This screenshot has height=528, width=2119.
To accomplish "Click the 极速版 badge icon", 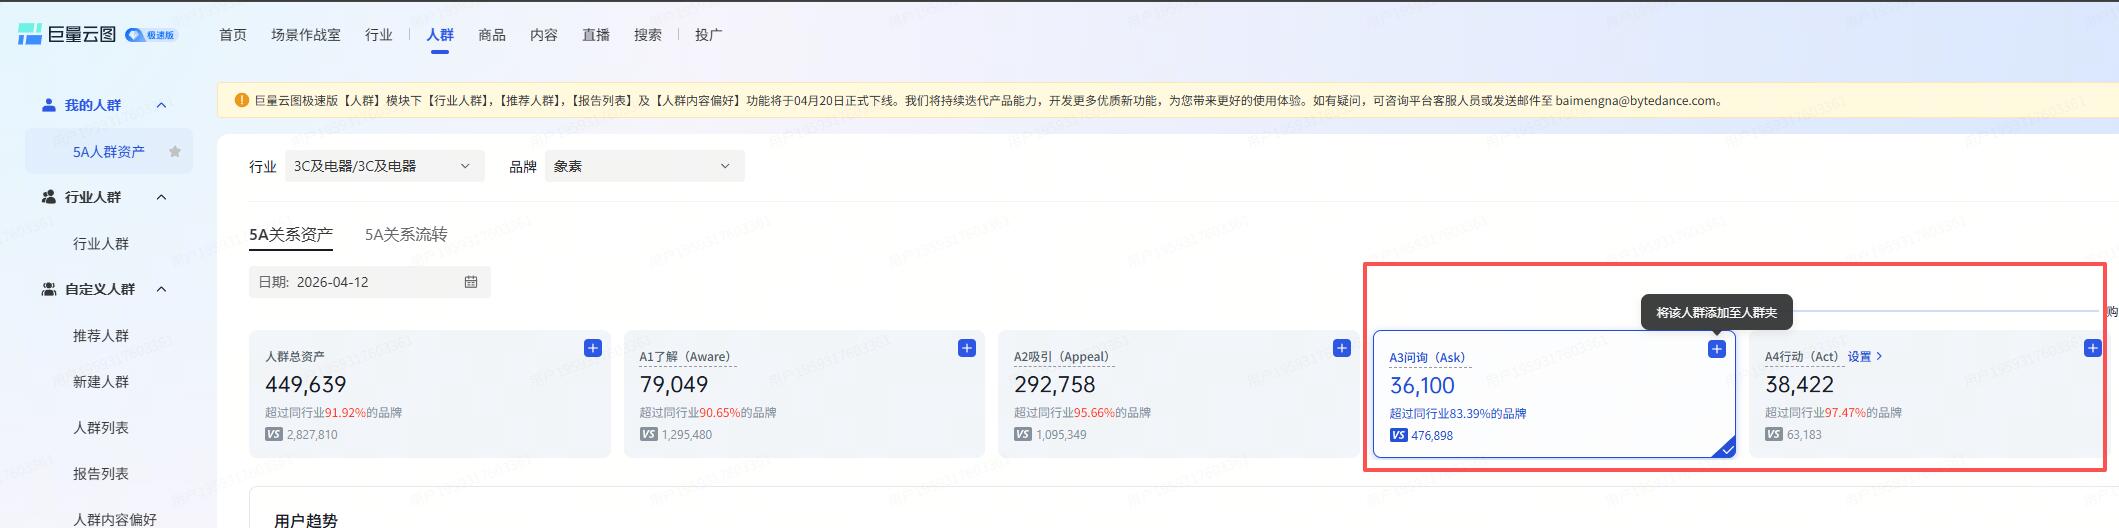I will coord(151,35).
